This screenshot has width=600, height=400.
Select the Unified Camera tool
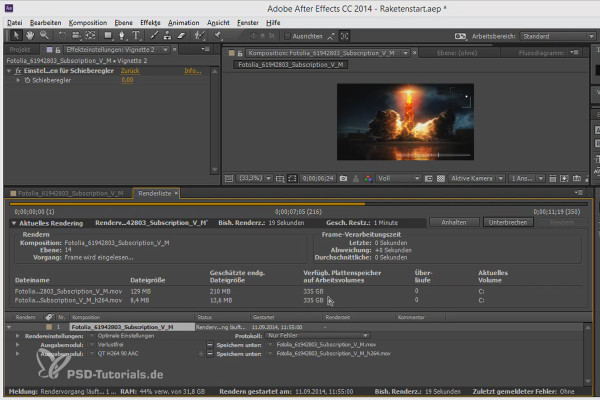click(x=76, y=36)
